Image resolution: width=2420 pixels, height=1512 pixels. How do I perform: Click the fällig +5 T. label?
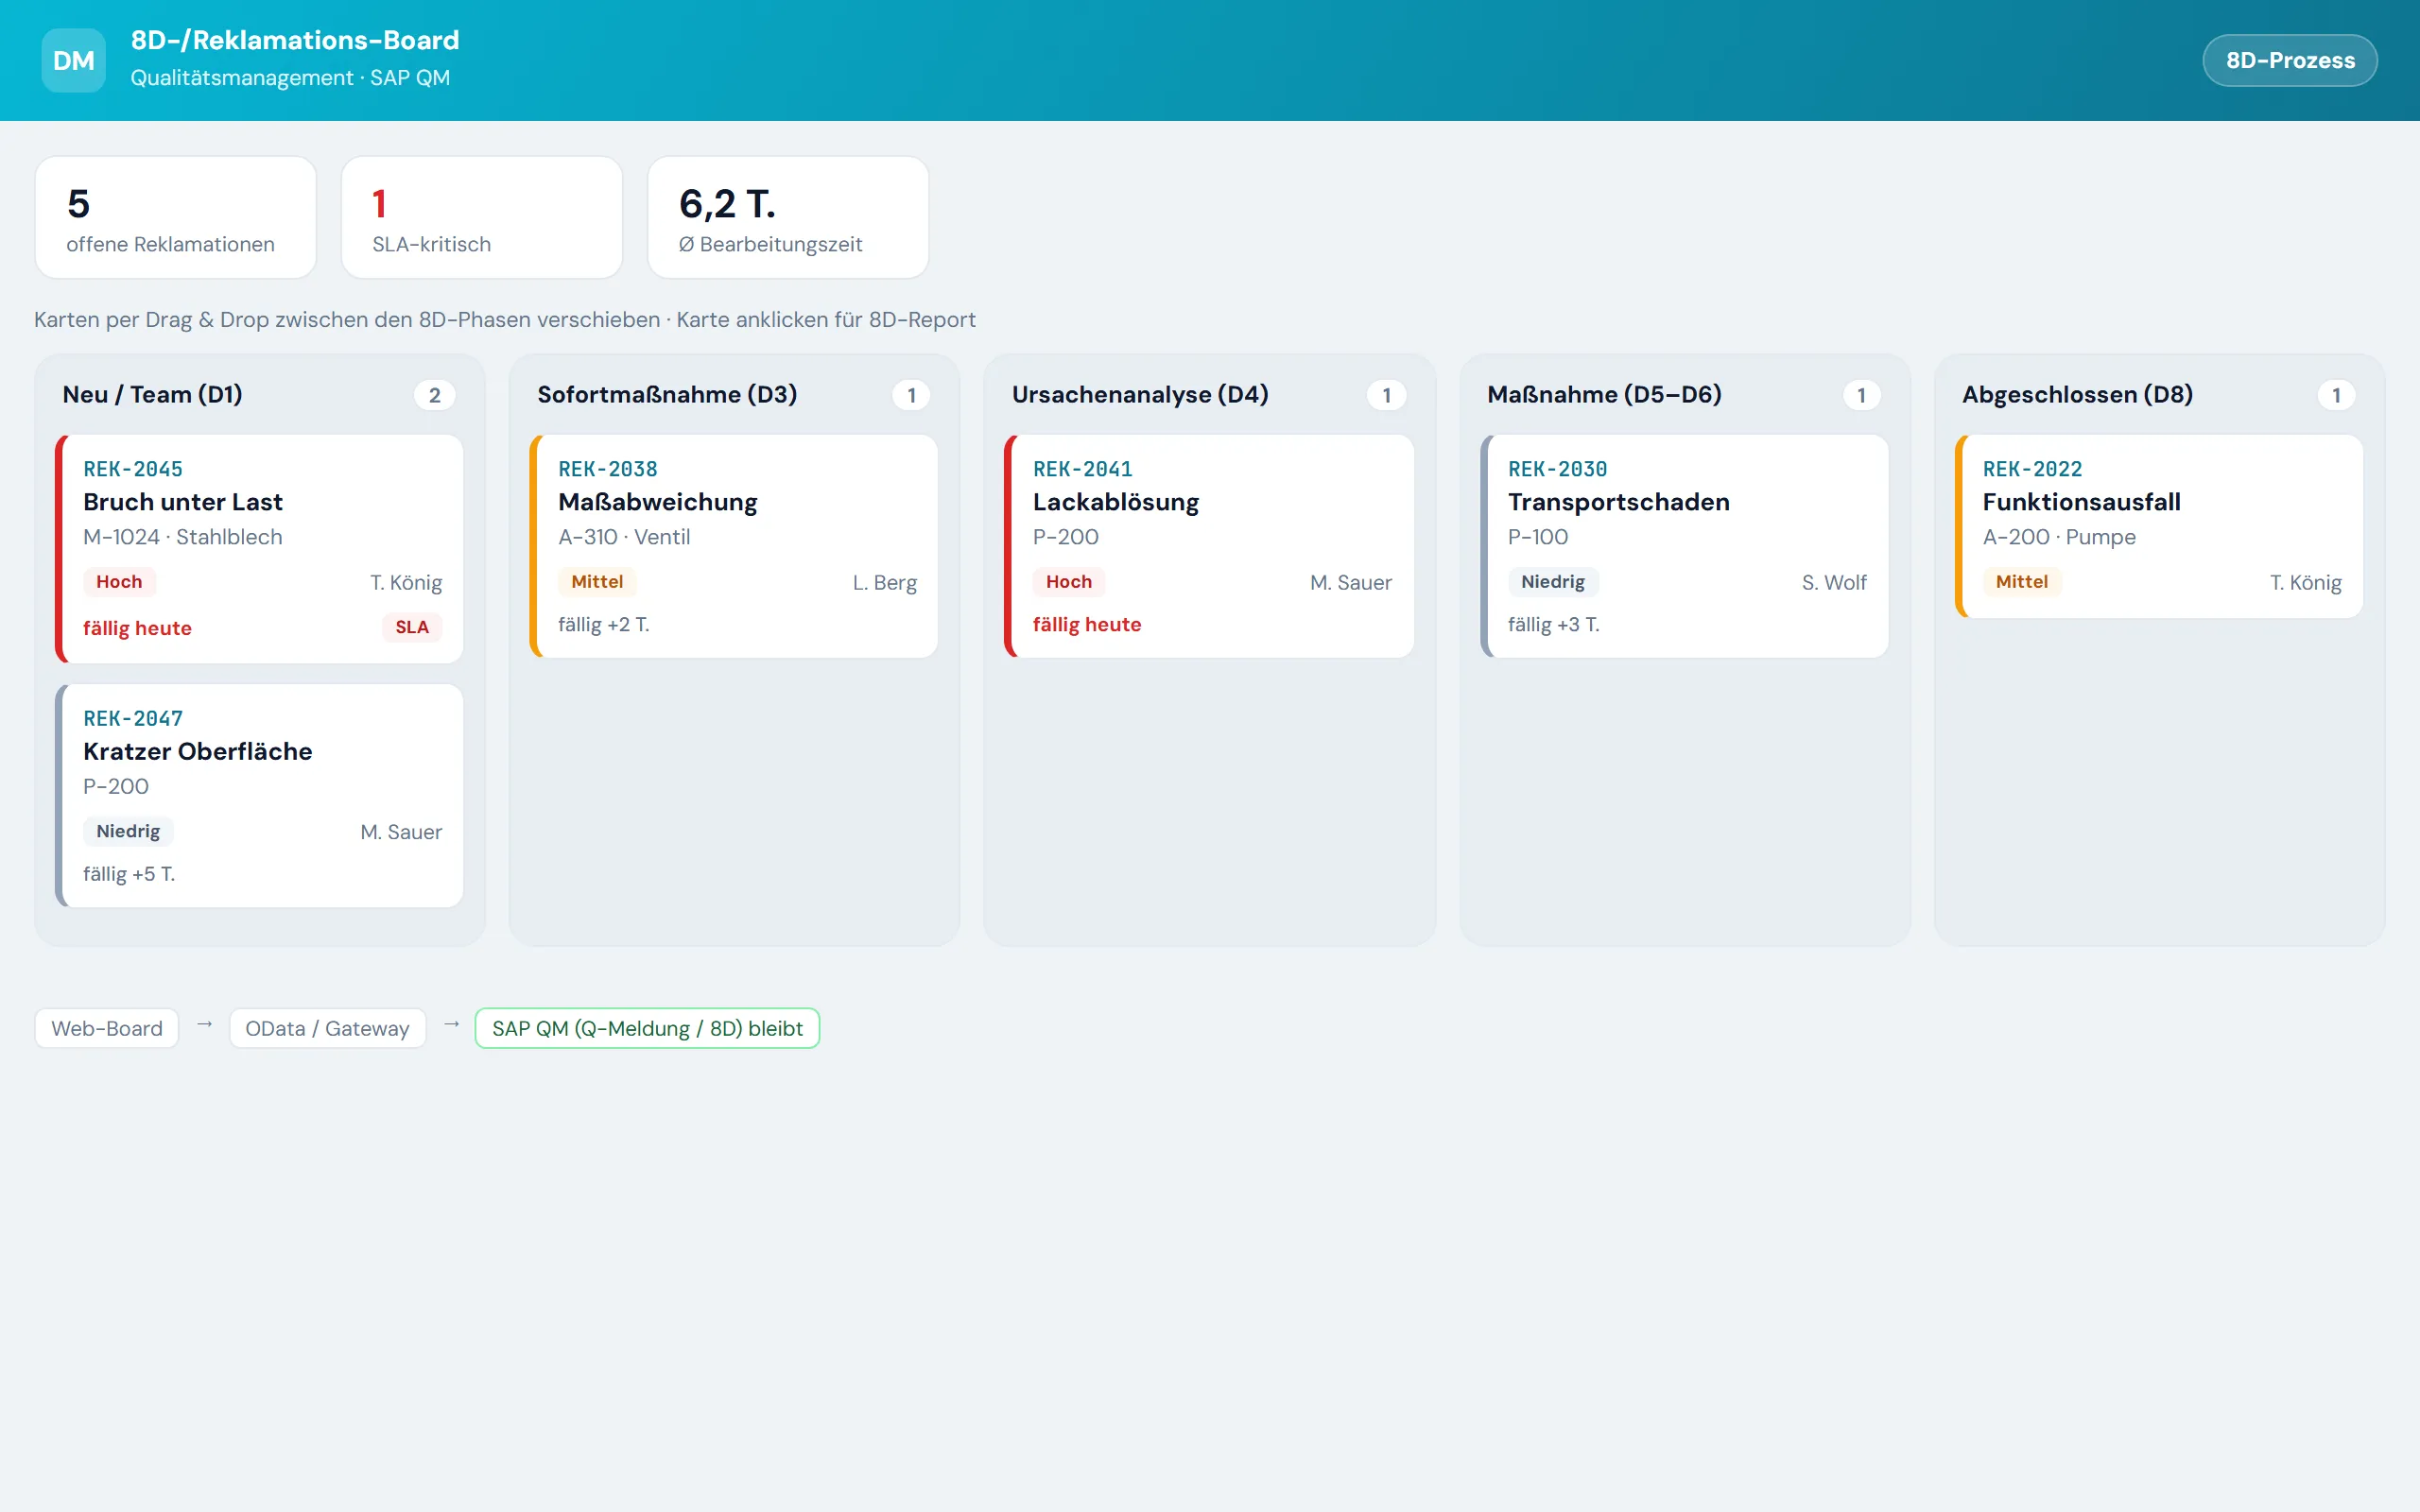[129, 874]
